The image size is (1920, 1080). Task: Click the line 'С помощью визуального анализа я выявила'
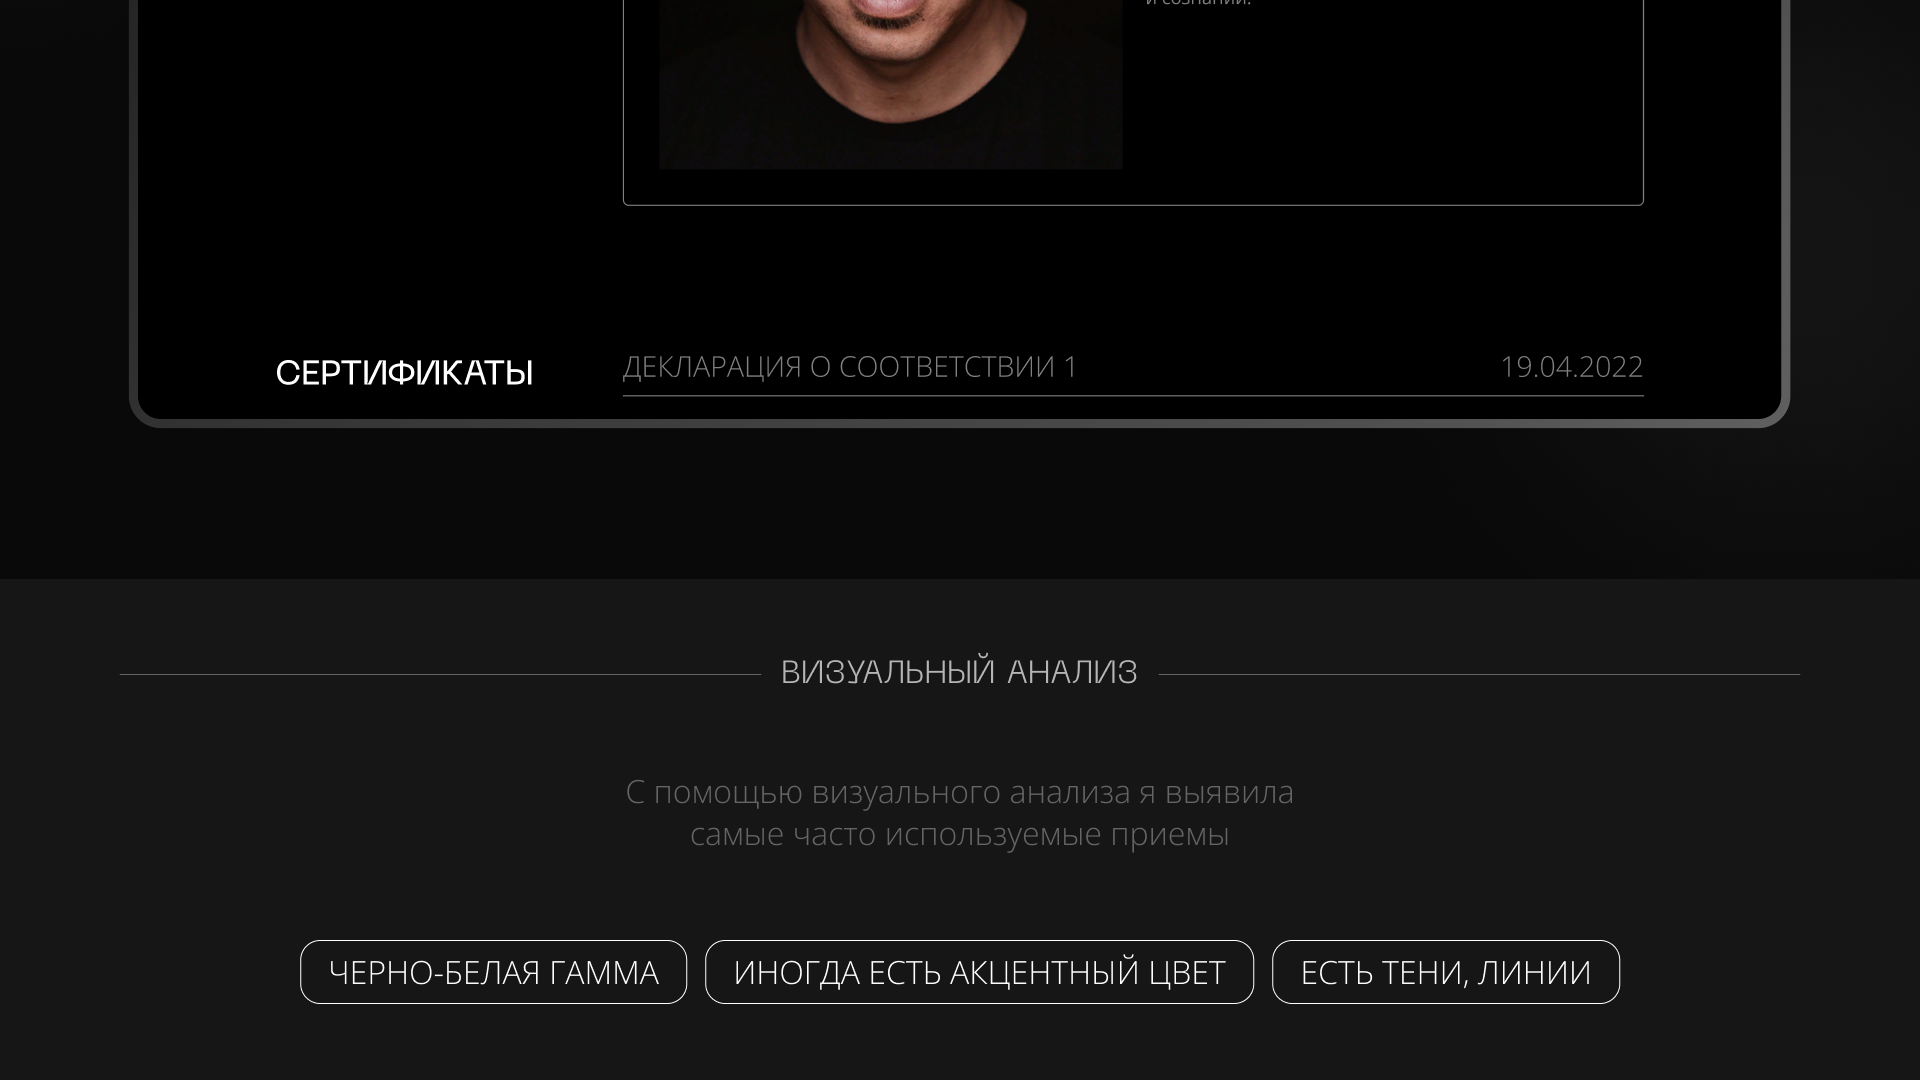coord(960,792)
